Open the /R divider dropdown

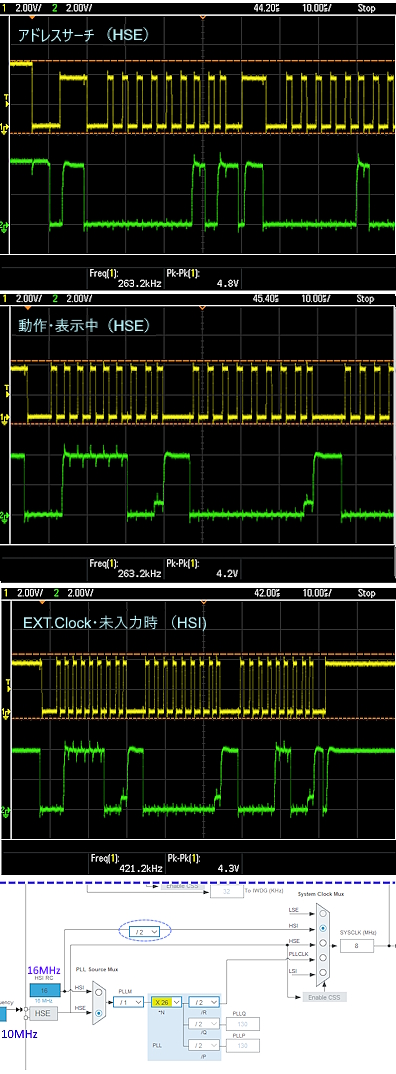pyautogui.click(x=203, y=1002)
